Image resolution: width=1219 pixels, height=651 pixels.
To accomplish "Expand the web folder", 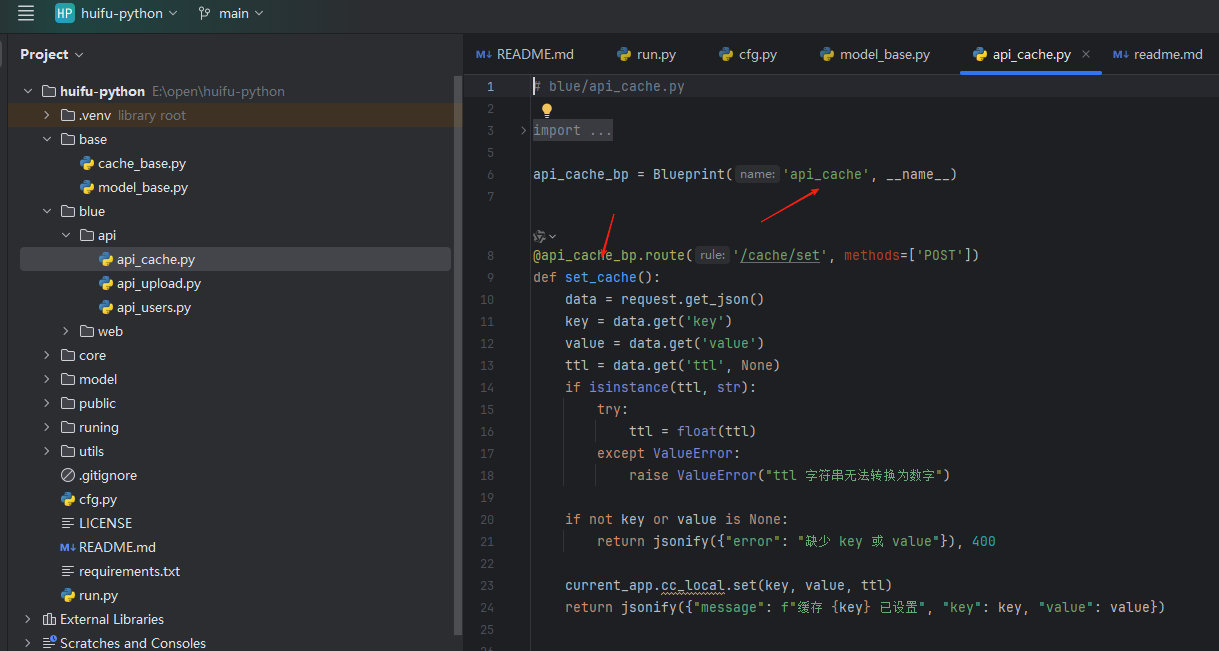I will coord(66,331).
